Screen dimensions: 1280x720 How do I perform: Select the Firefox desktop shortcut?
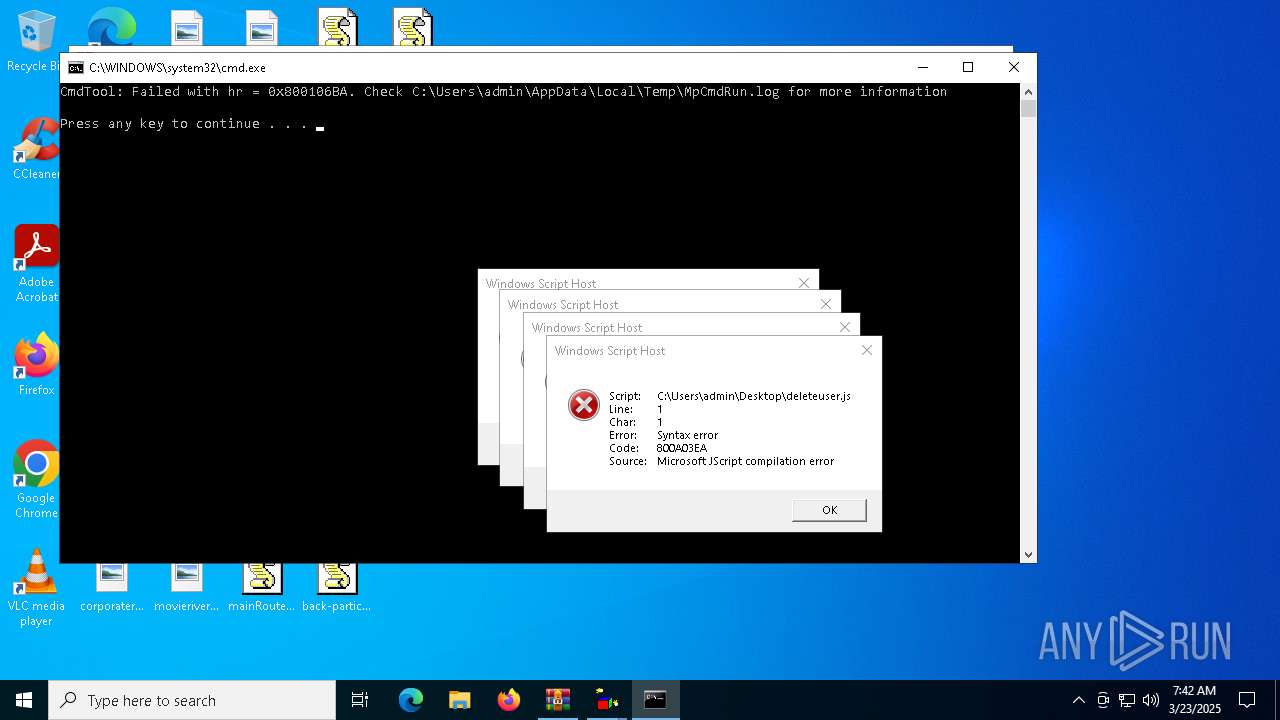(x=36, y=365)
